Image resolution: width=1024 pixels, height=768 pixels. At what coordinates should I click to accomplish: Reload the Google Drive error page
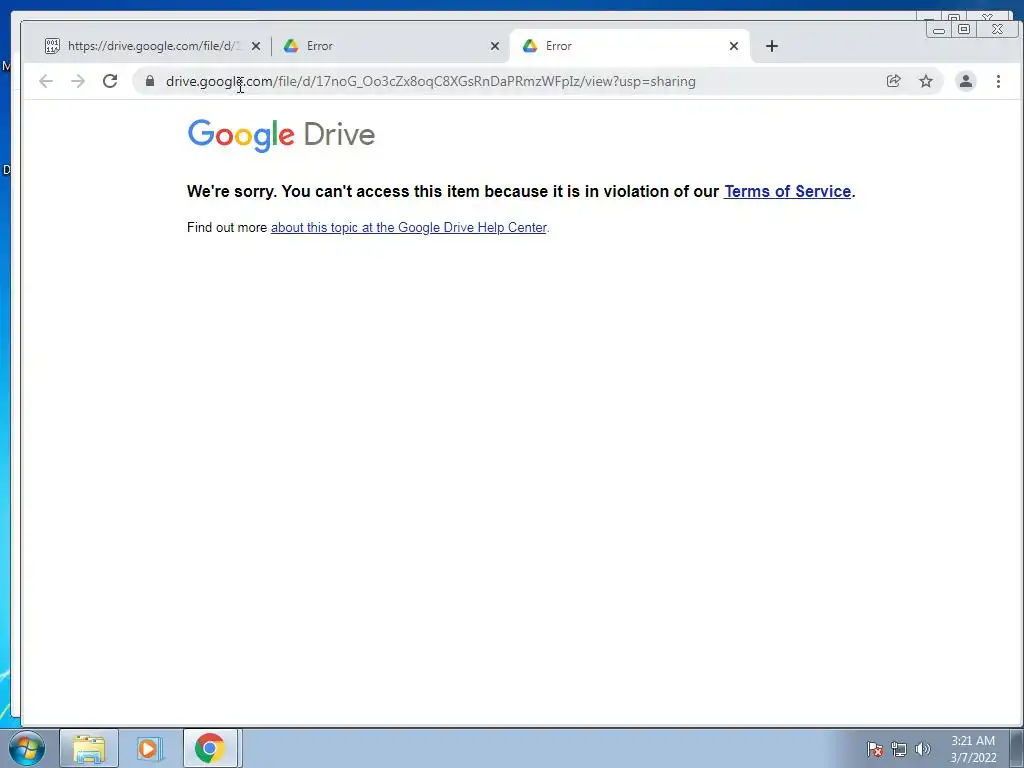(110, 81)
